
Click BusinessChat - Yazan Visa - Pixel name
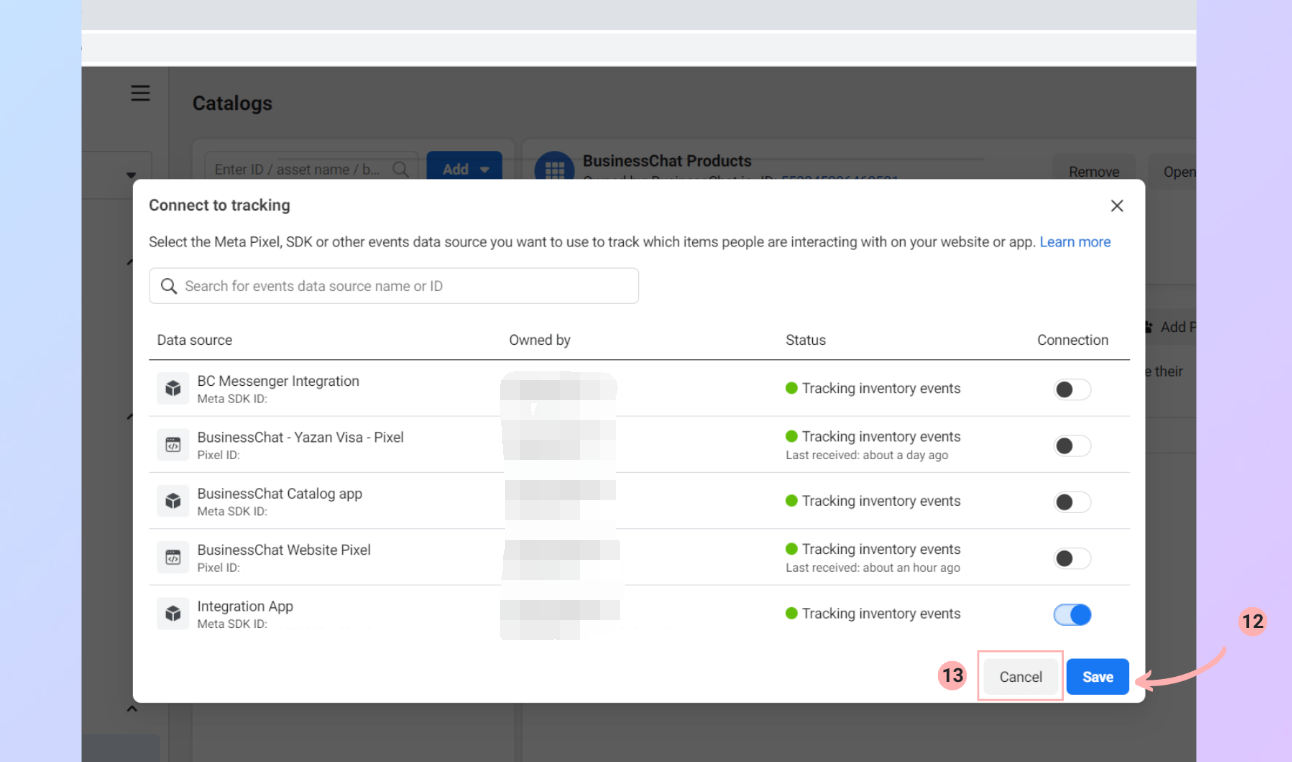pyautogui.click(x=300, y=437)
